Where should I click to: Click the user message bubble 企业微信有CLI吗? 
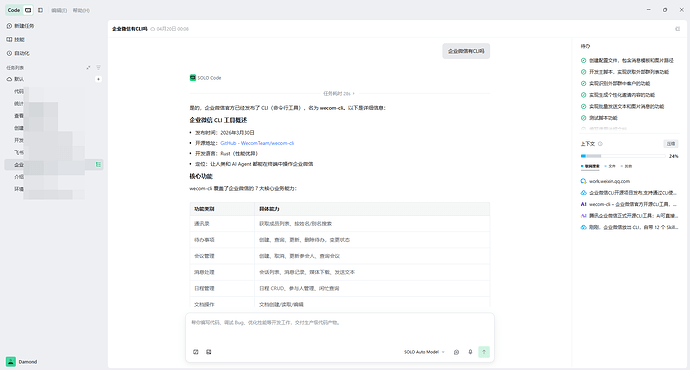click(466, 51)
